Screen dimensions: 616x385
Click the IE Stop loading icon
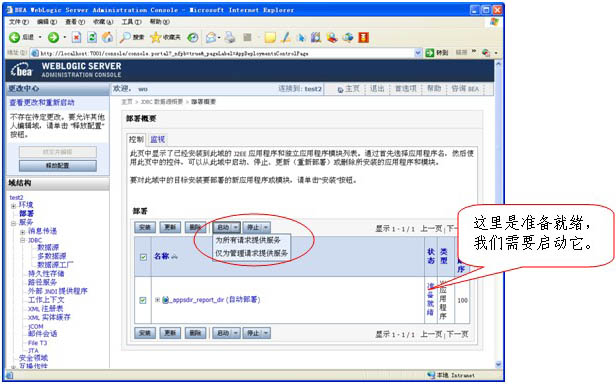[76, 37]
